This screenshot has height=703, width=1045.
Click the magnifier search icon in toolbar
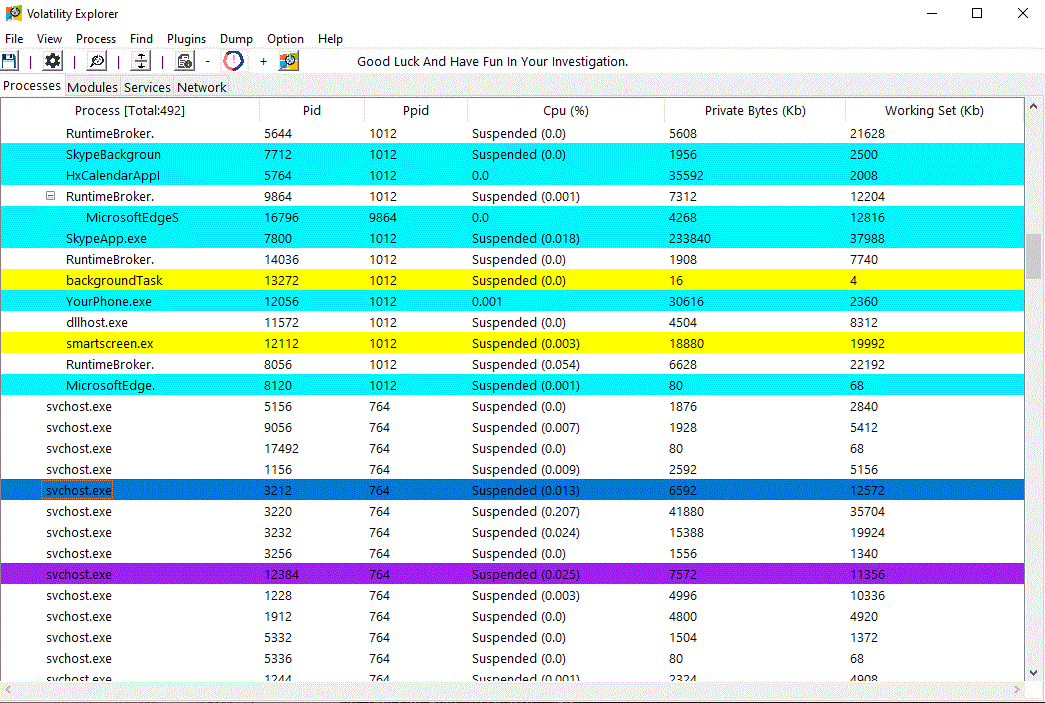(x=95, y=60)
